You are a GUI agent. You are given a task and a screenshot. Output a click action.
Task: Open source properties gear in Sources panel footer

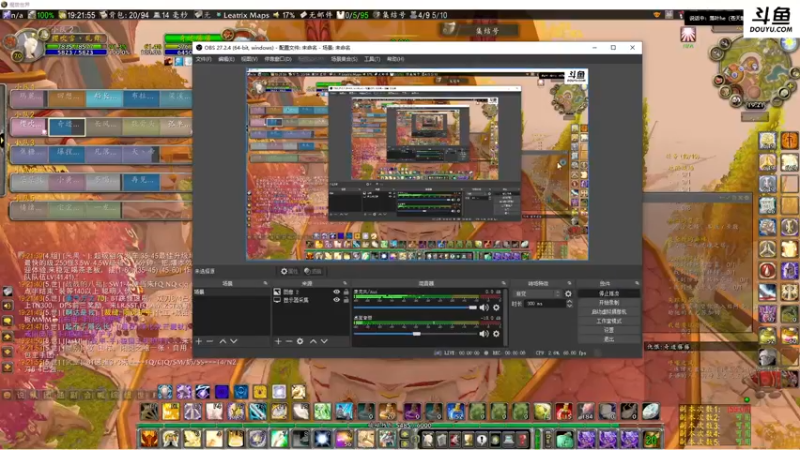point(300,341)
